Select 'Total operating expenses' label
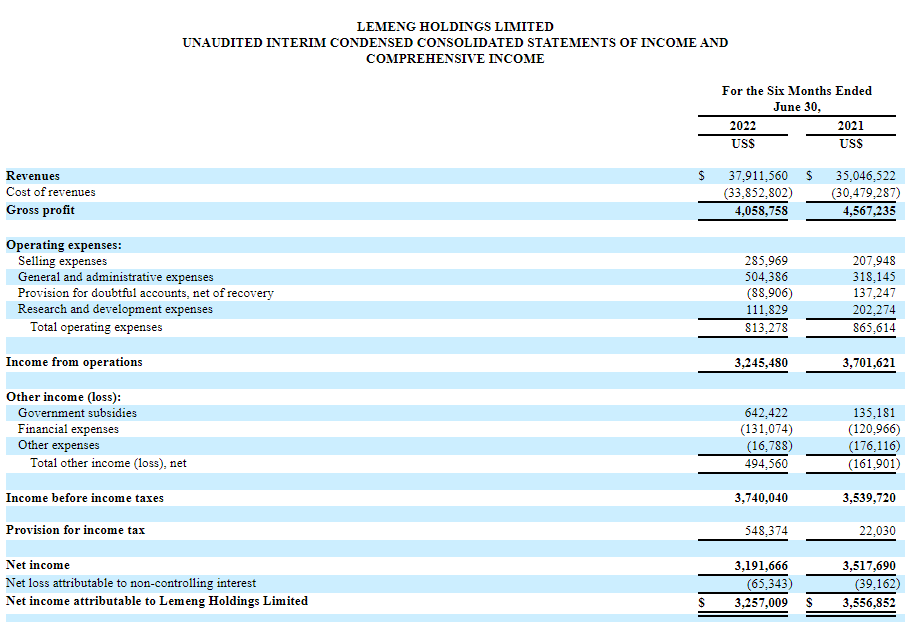Viewport: 912px width, 622px height. coord(96,327)
